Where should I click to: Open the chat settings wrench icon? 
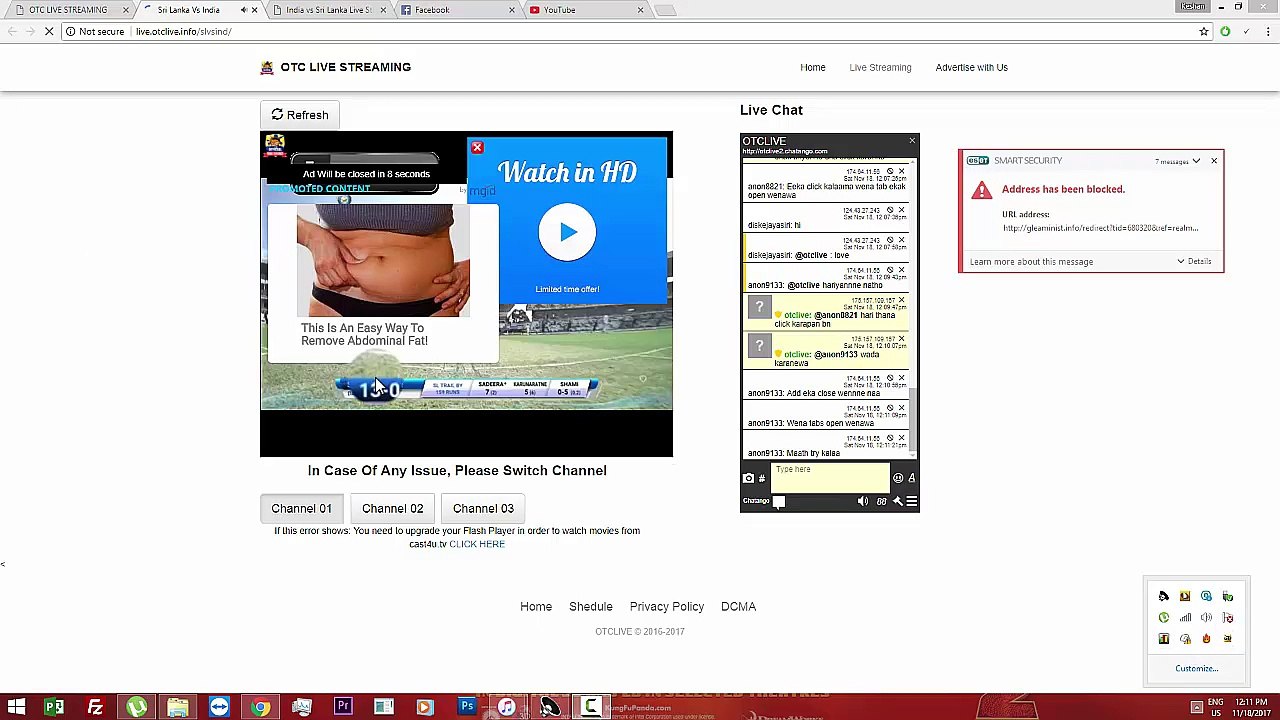tap(897, 501)
